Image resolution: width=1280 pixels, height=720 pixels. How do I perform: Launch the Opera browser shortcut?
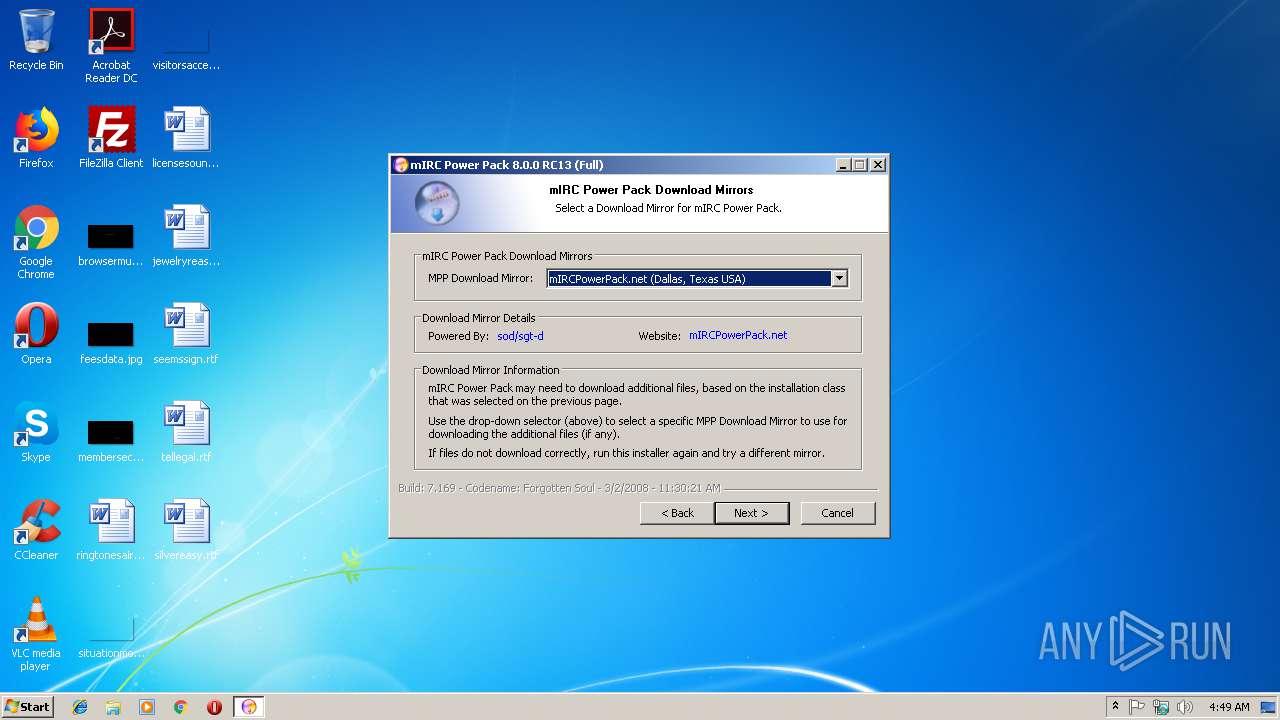[36, 334]
